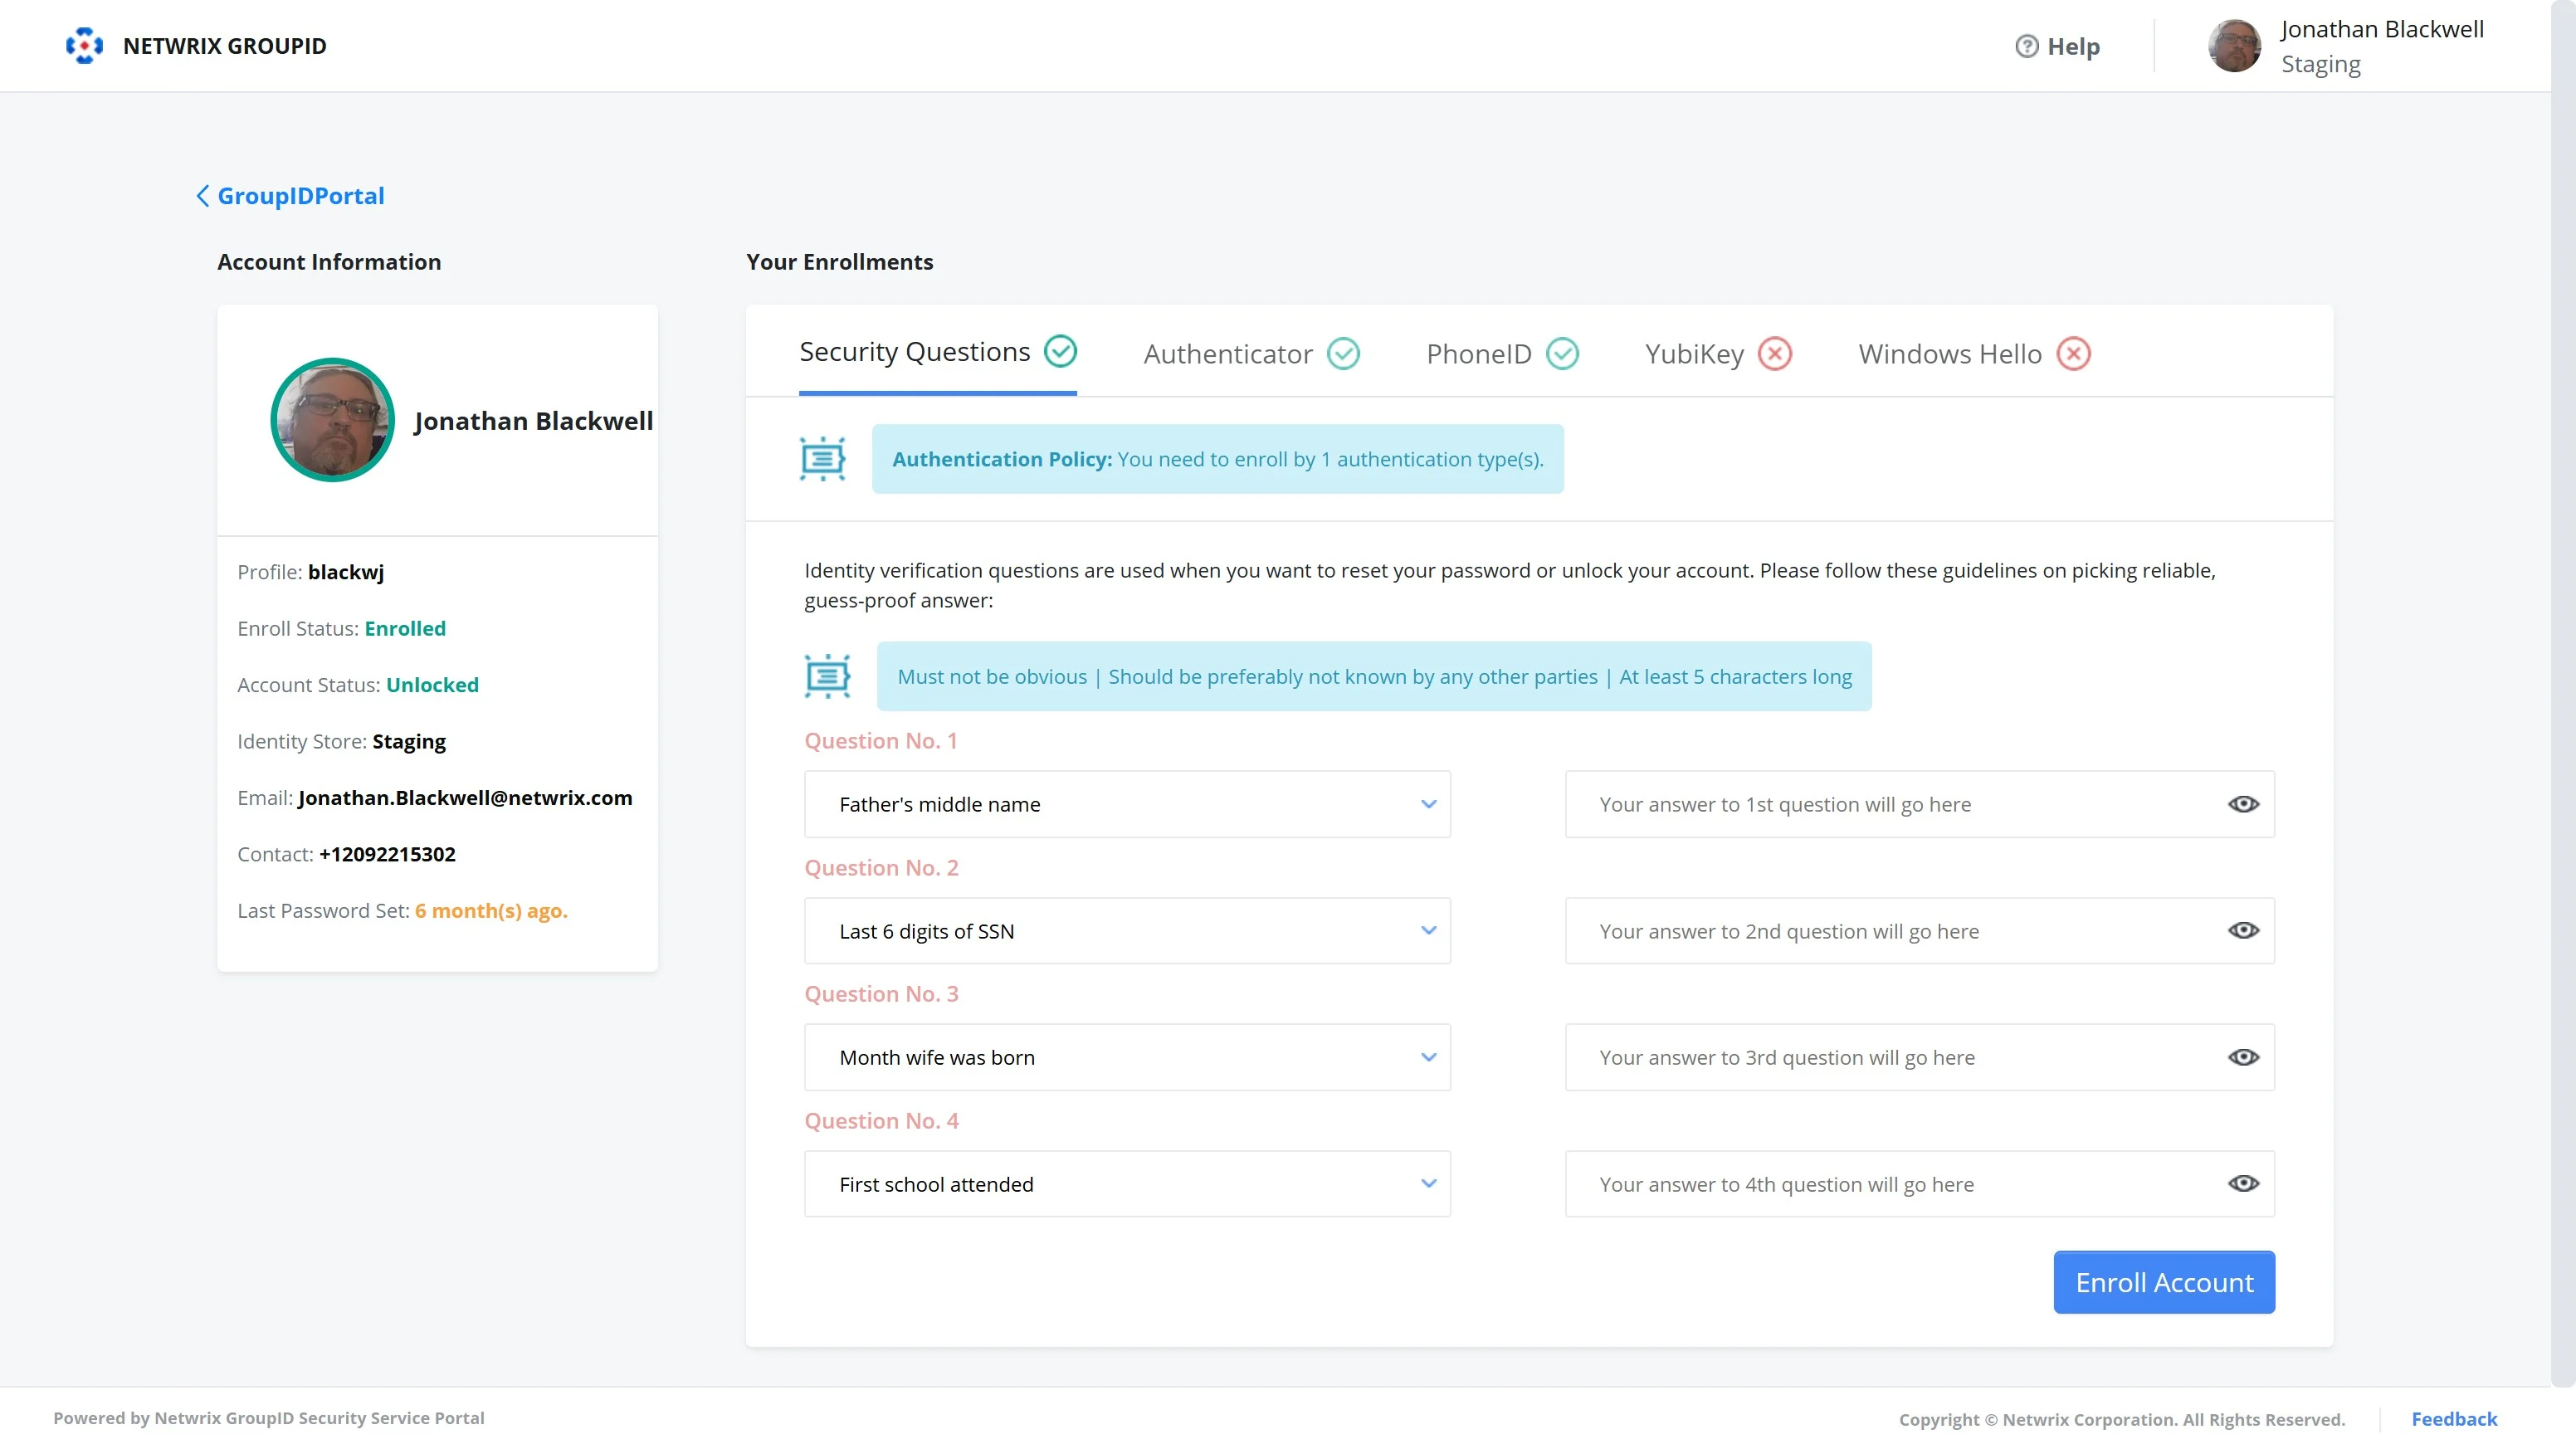Show the 1st question answer
2576x1449 pixels.
pyautogui.click(x=2243, y=804)
